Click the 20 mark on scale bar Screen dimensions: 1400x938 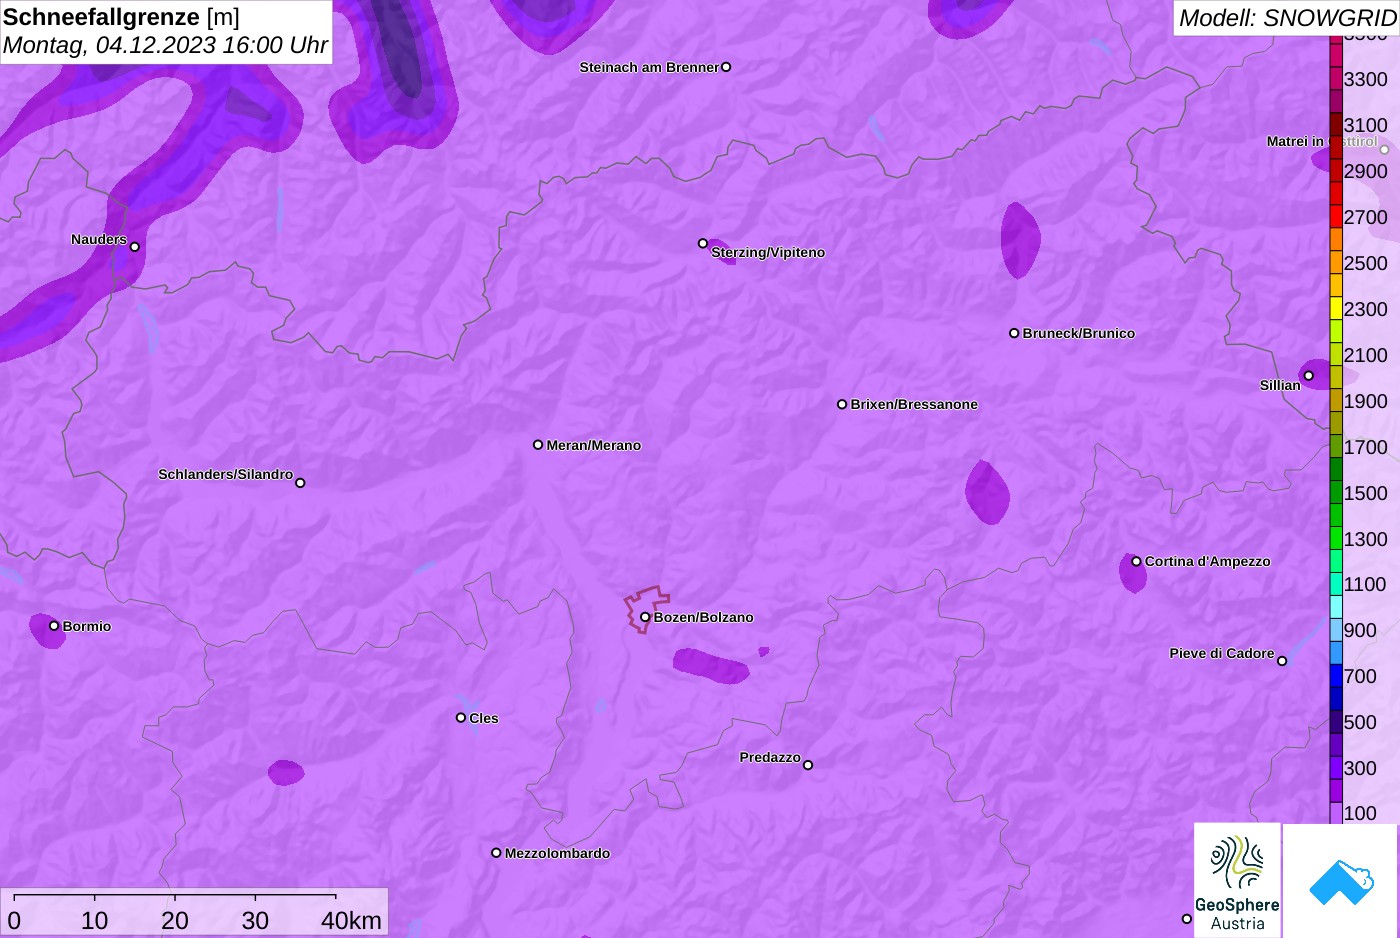coord(175,921)
